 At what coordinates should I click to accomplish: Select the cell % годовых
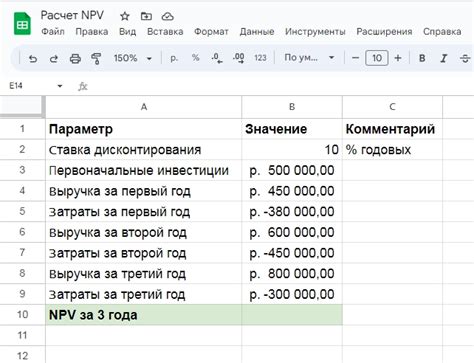click(x=392, y=150)
